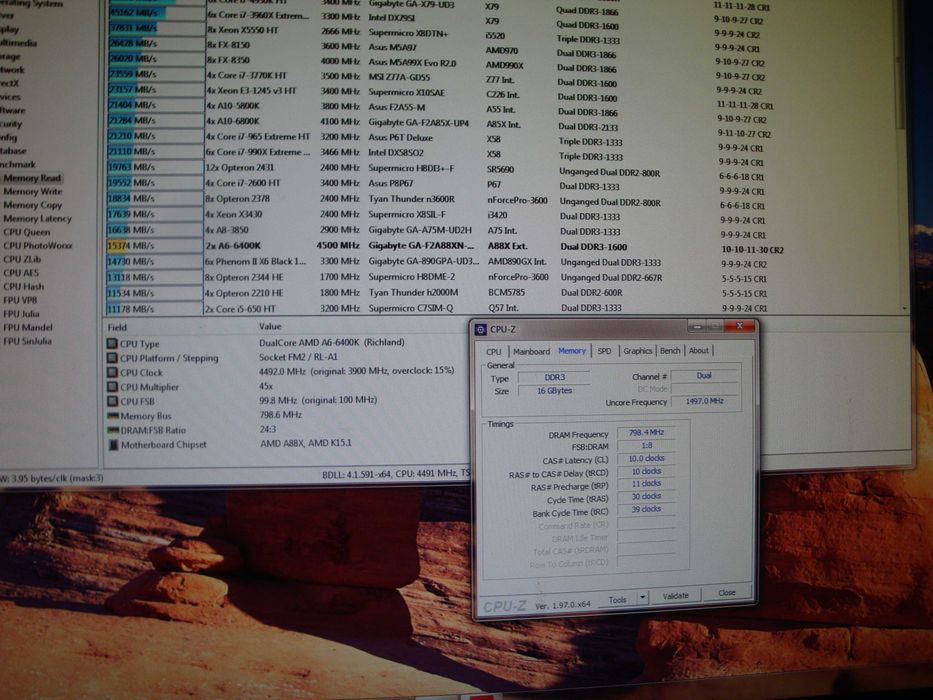Select CPU Queen benchmark
This screenshot has height=700, width=933.
26,232
